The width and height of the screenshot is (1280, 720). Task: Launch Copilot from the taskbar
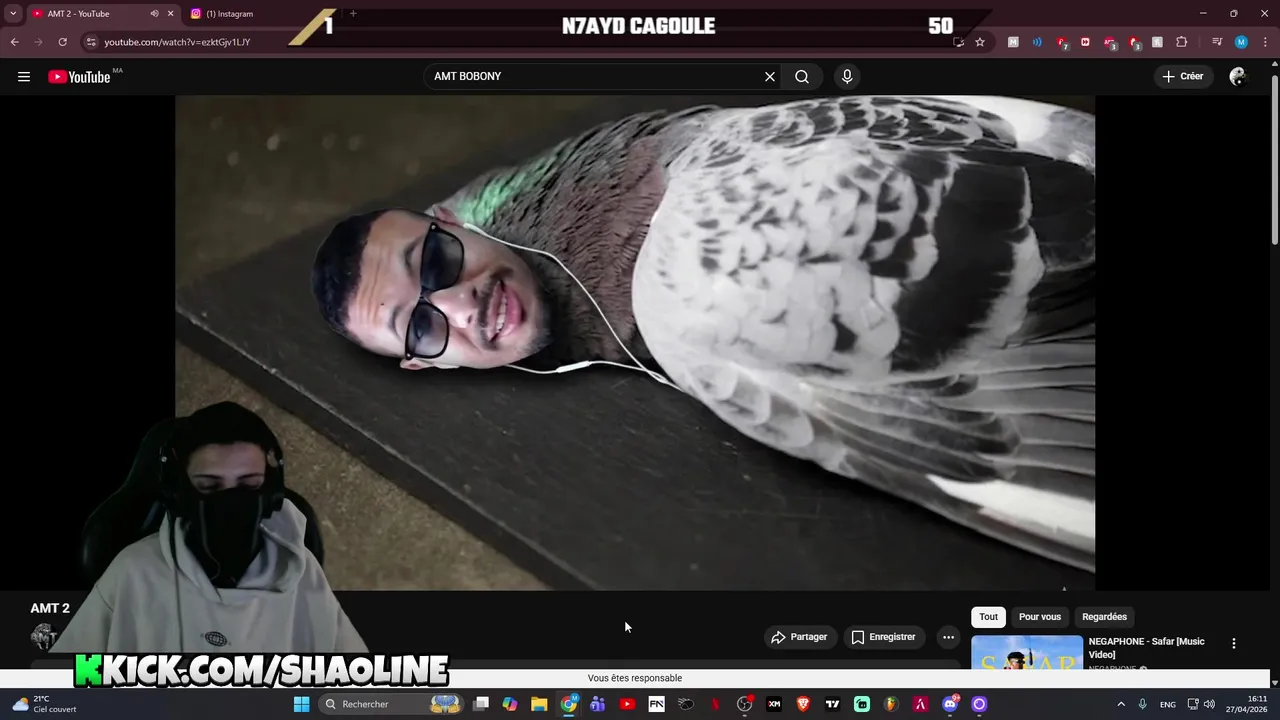pyautogui.click(x=510, y=704)
